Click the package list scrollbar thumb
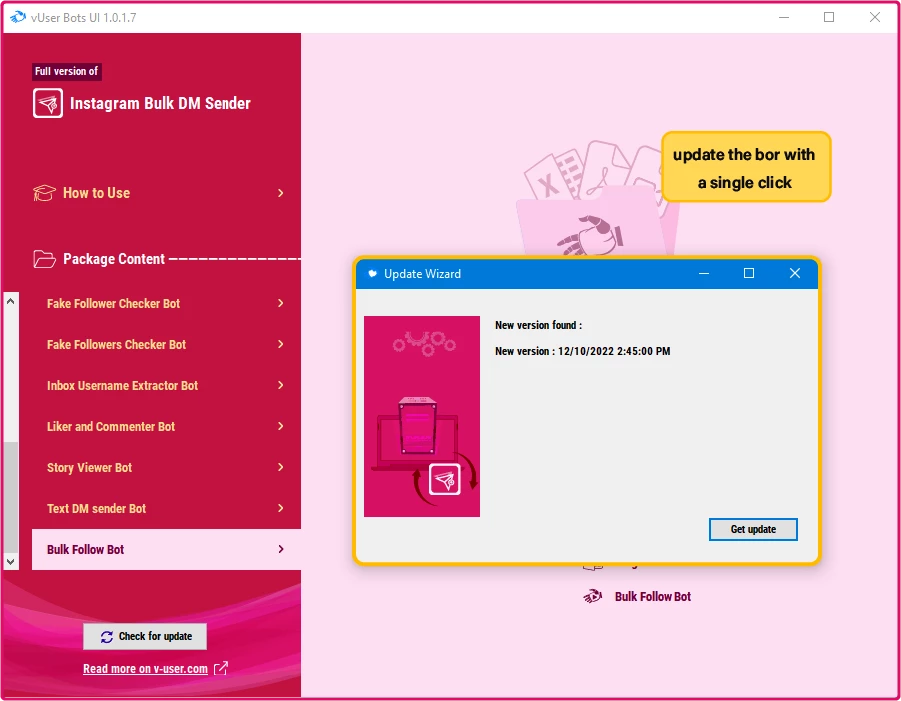The image size is (901, 701). point(10,497)
